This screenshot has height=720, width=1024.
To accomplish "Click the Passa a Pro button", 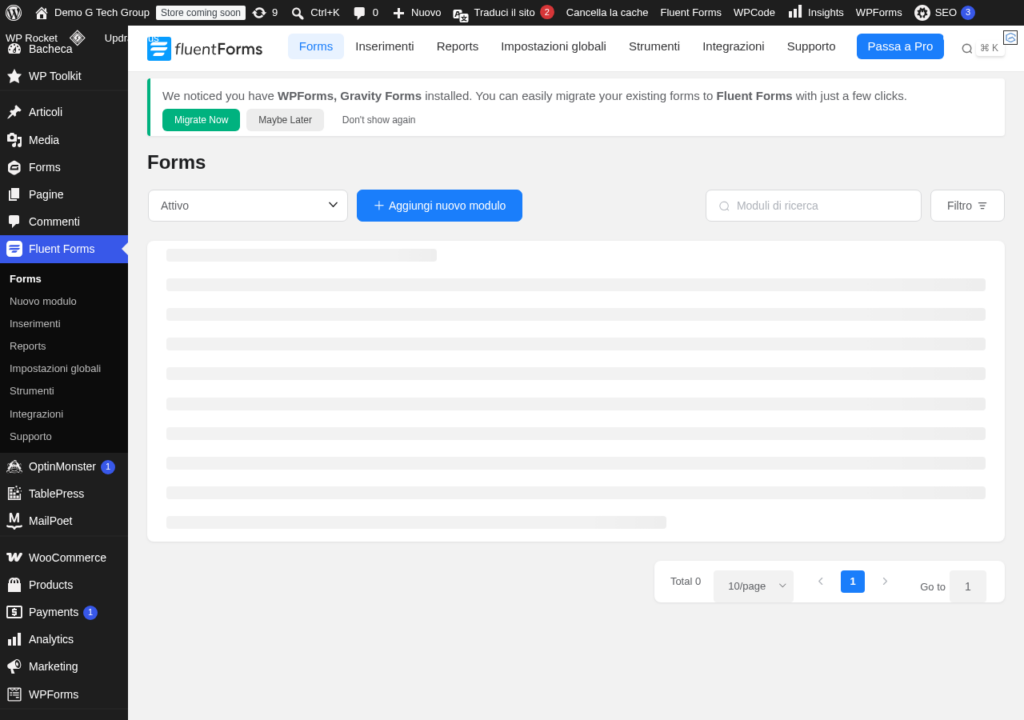I will pos(900,46).
